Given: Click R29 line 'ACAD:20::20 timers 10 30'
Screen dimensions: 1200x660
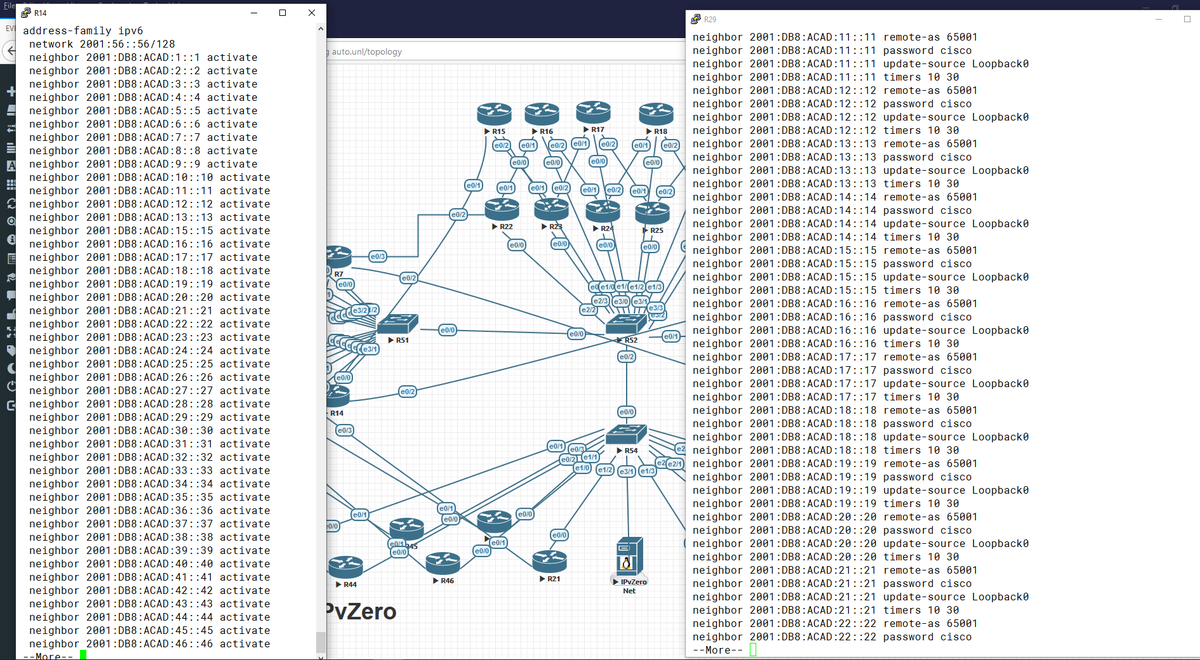Looking at the screenshot, I should (x=825, y=557).
